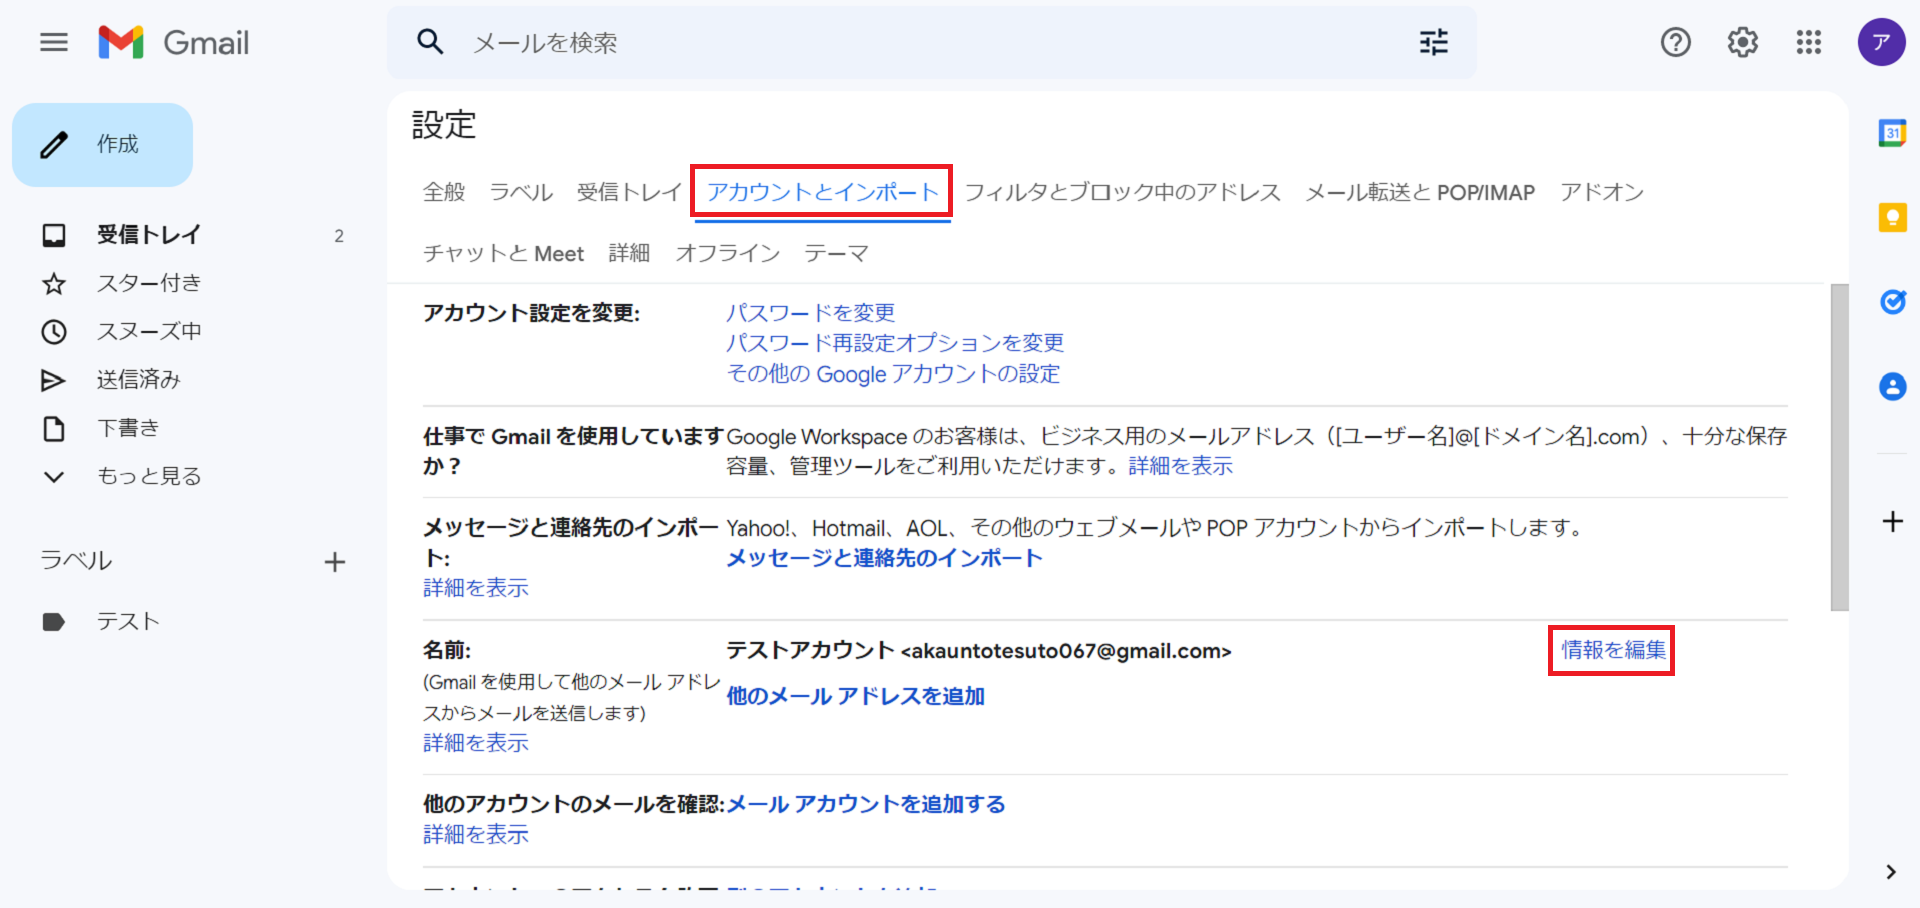Open Google Keep in side panel

(x=1892, y=217)
